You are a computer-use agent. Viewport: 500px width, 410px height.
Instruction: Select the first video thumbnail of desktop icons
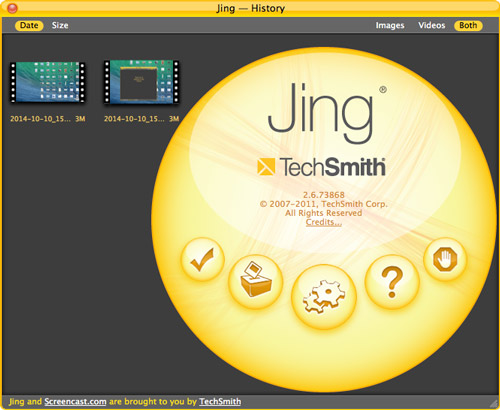pyautogui.click(x=47, y=82)
